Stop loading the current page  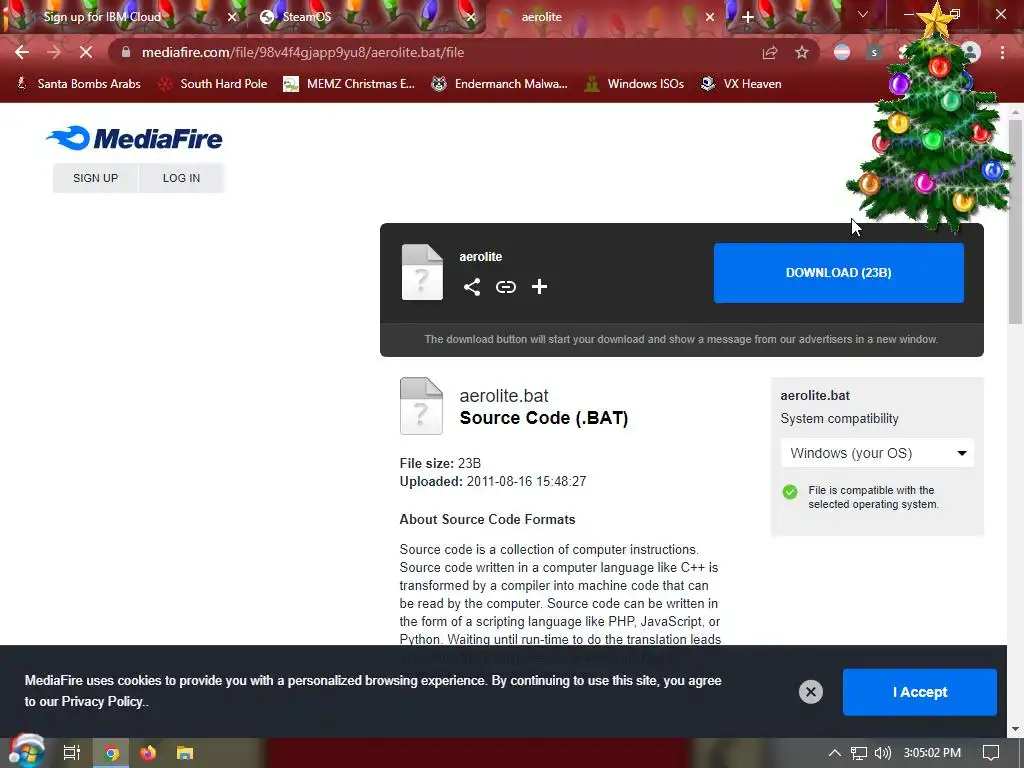pyautogui.click(x=86, y=52)
